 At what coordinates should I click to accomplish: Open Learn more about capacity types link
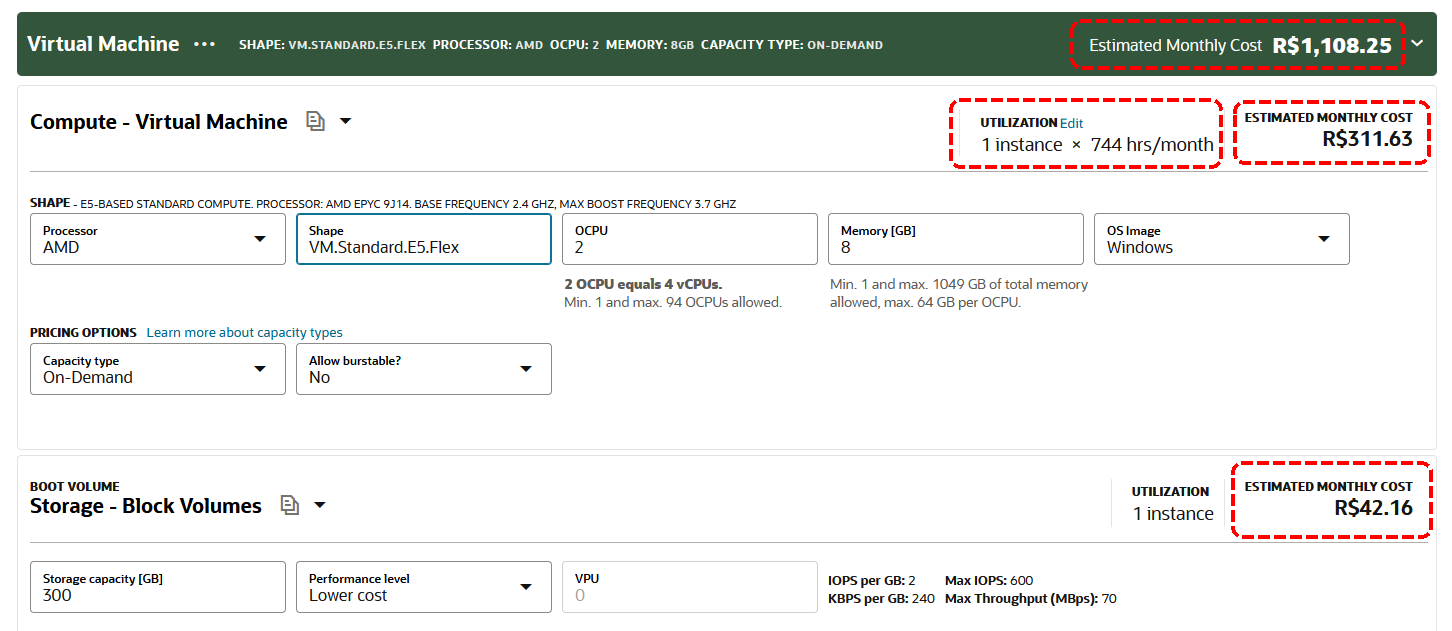tap(244, 333)
